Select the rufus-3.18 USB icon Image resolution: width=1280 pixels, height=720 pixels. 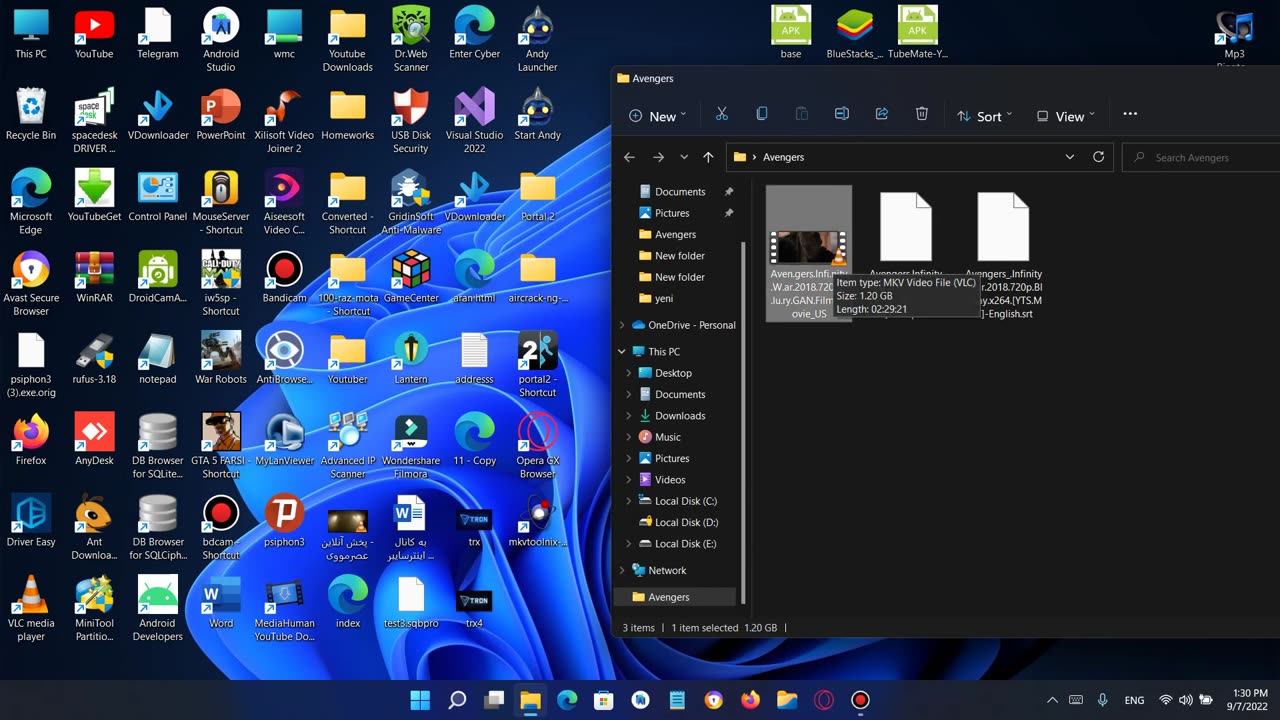tap(94, 358)
